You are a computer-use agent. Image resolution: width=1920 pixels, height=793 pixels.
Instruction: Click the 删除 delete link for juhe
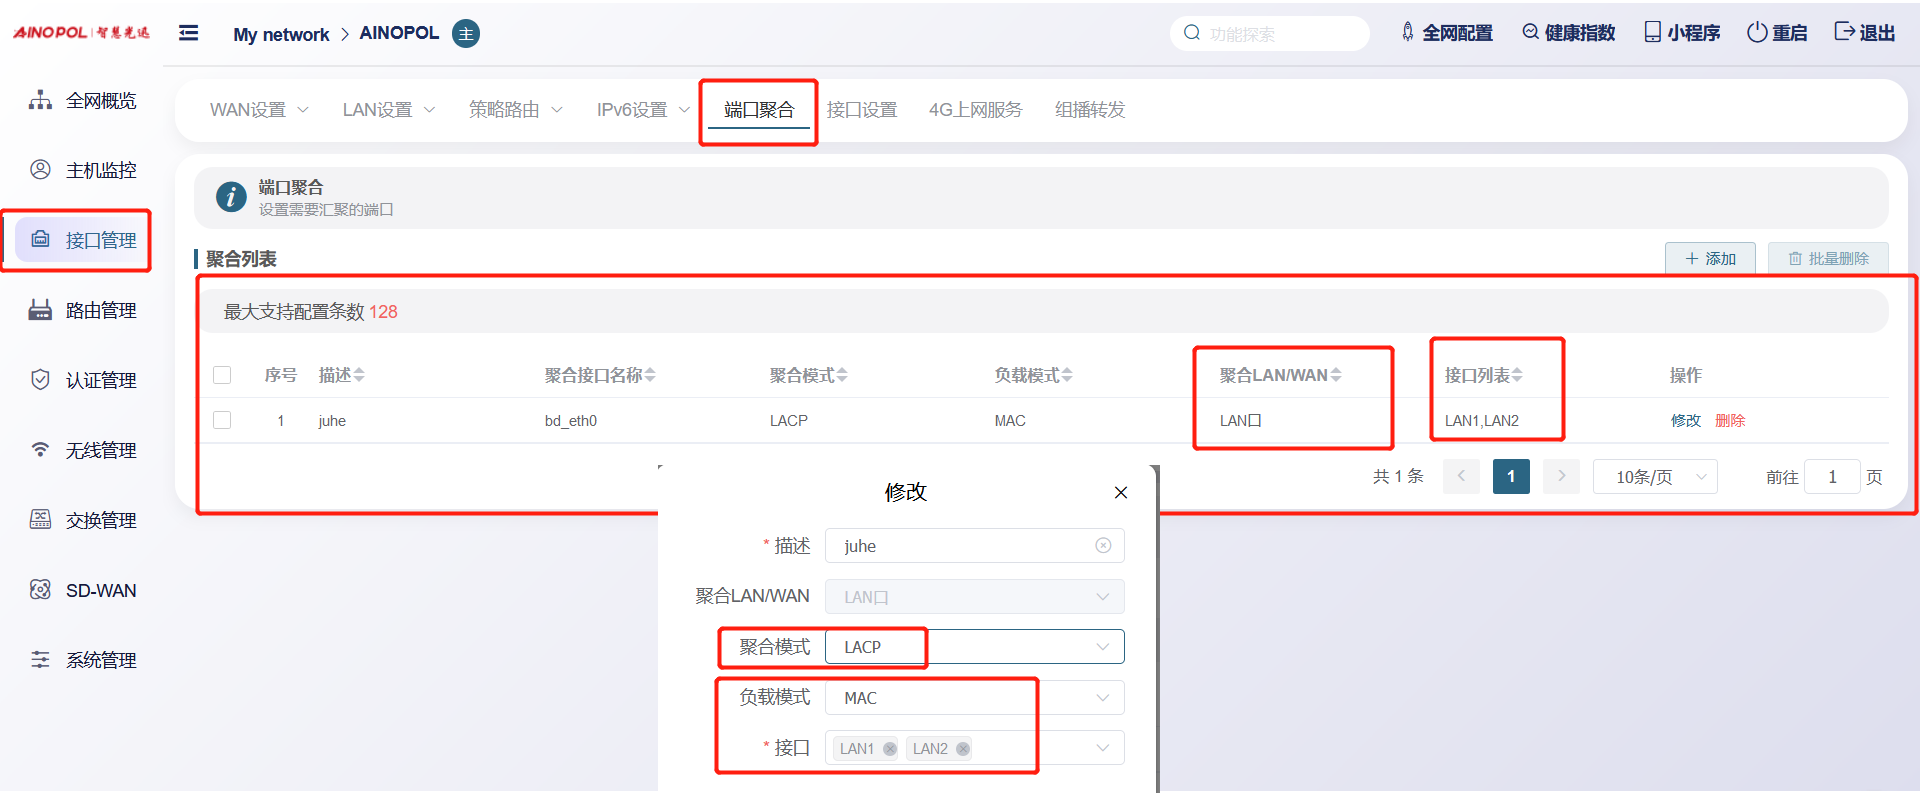(x=1730, y=421)
